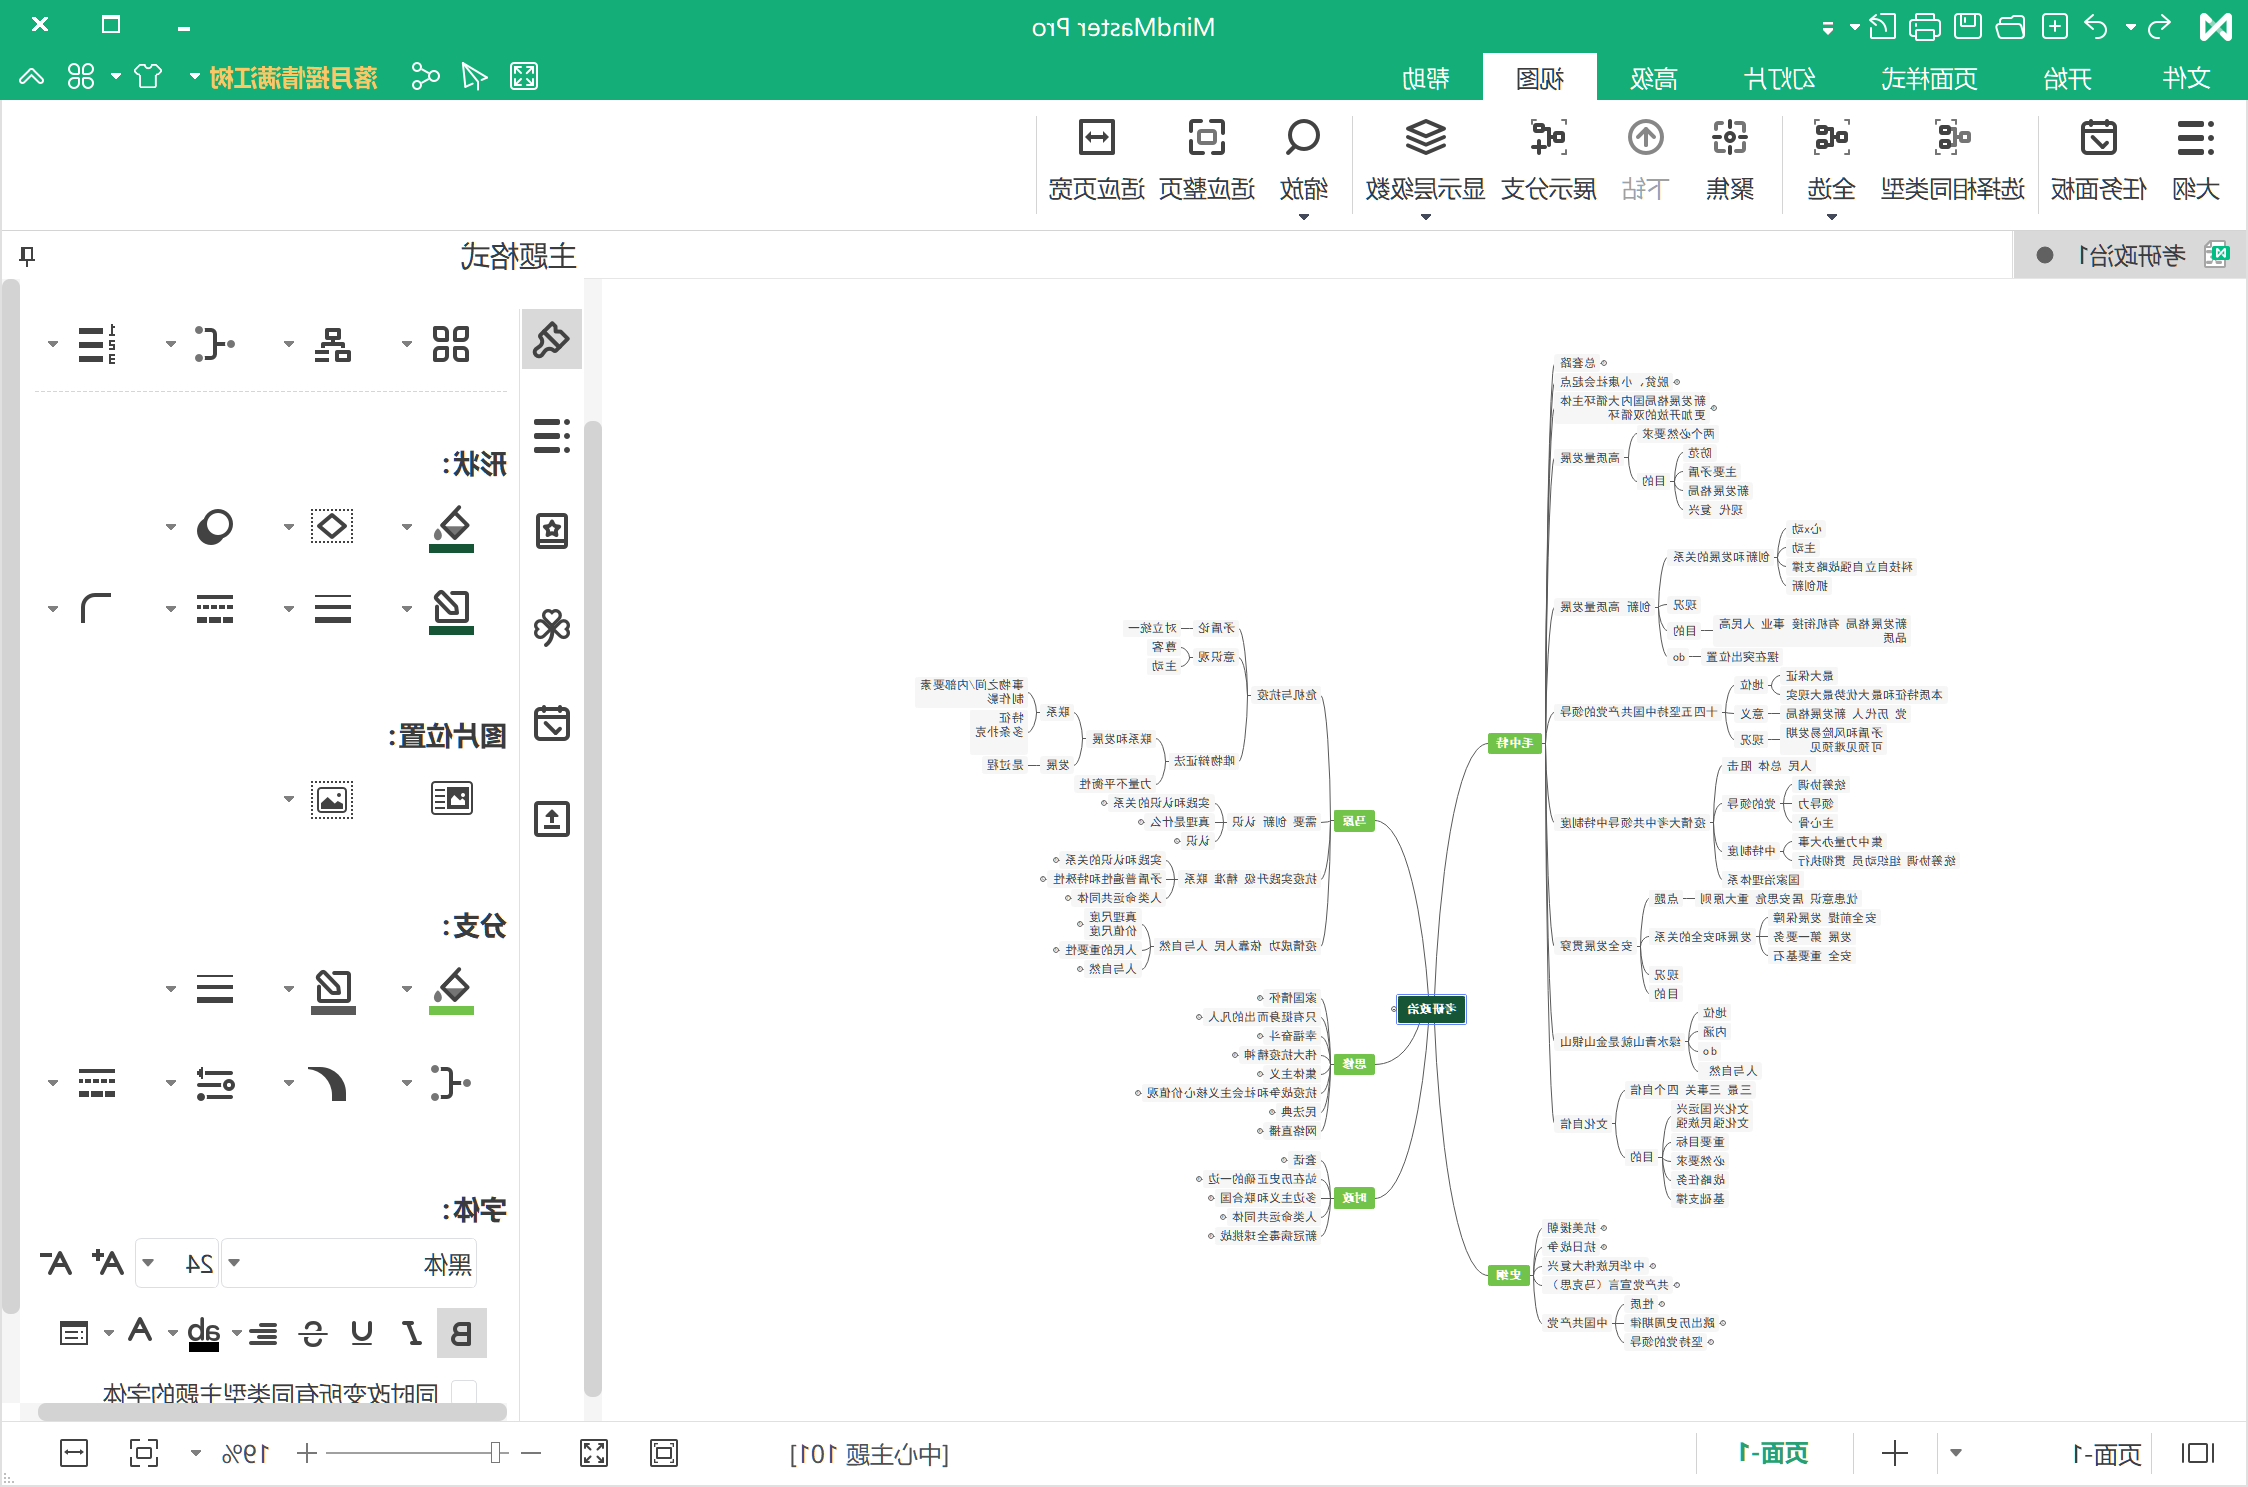Screen dimensions: 2248x1487
Task: Switch to the 开始 tab
Action: pyautogui.click(x=2067, y=78)
